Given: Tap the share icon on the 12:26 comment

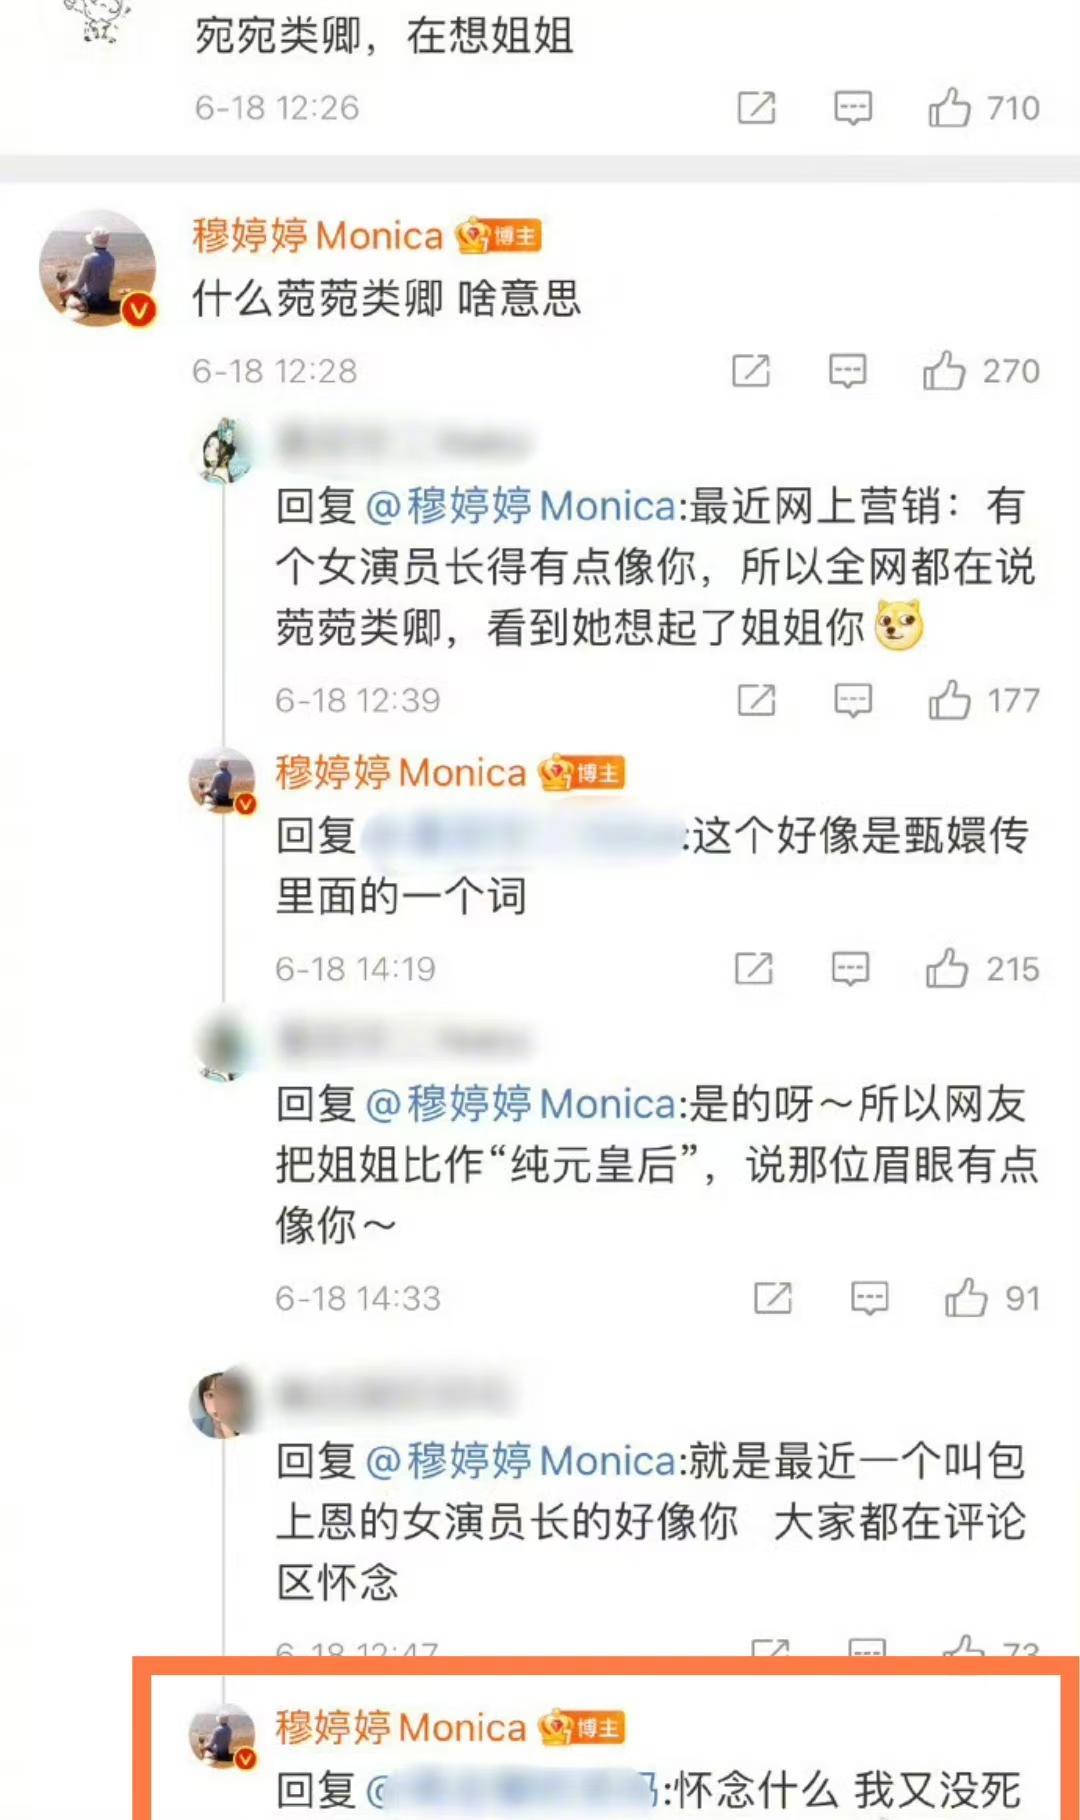Looking at the screenshot, I should click(756, 107).
